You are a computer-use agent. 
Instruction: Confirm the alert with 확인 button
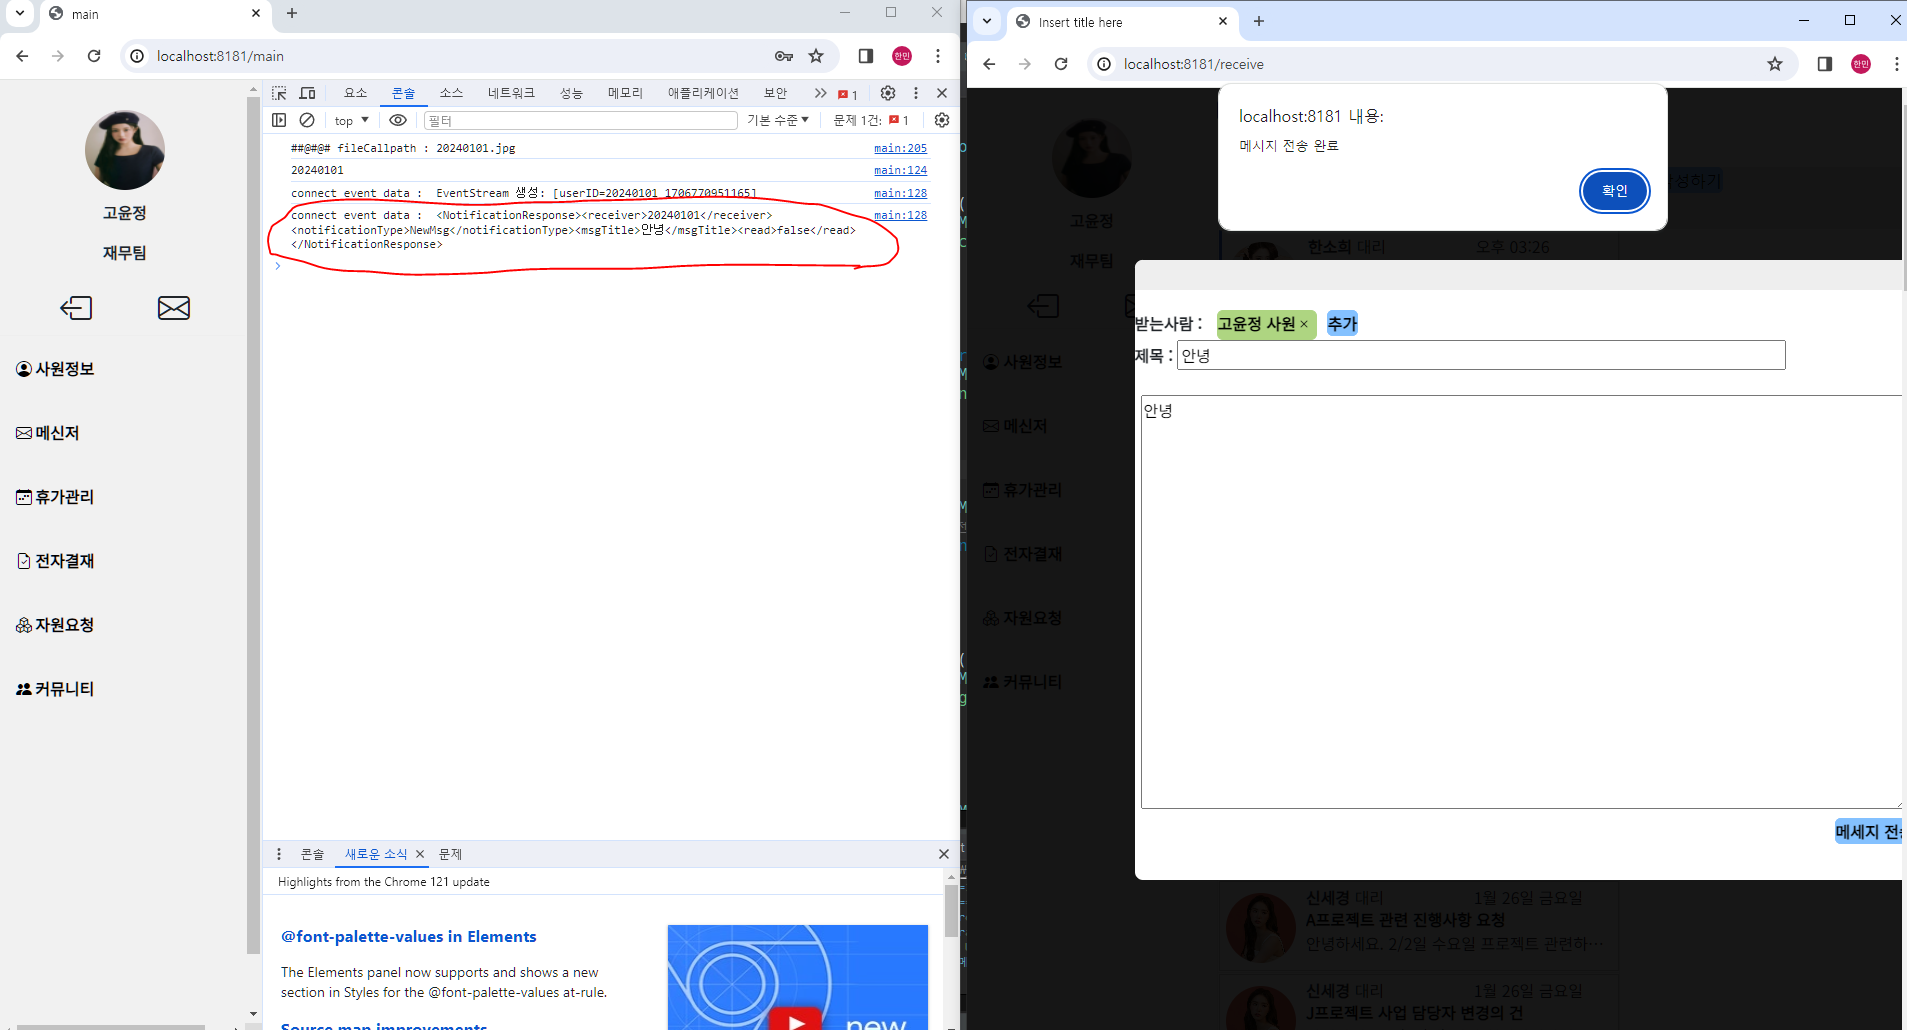(x=1614, y=191)
